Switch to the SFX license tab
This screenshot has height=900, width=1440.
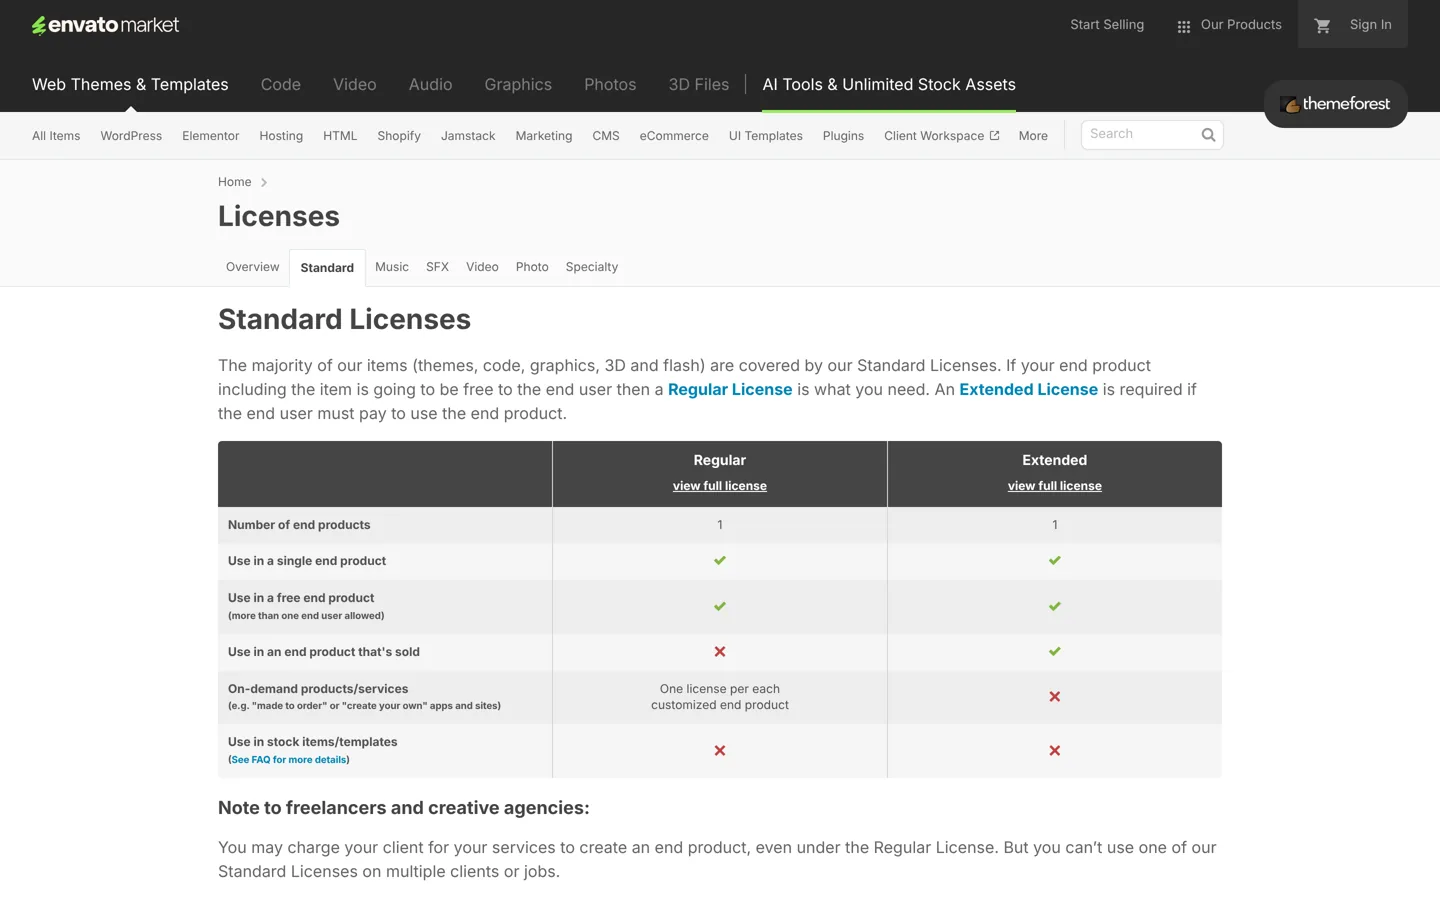coord(437,267)
